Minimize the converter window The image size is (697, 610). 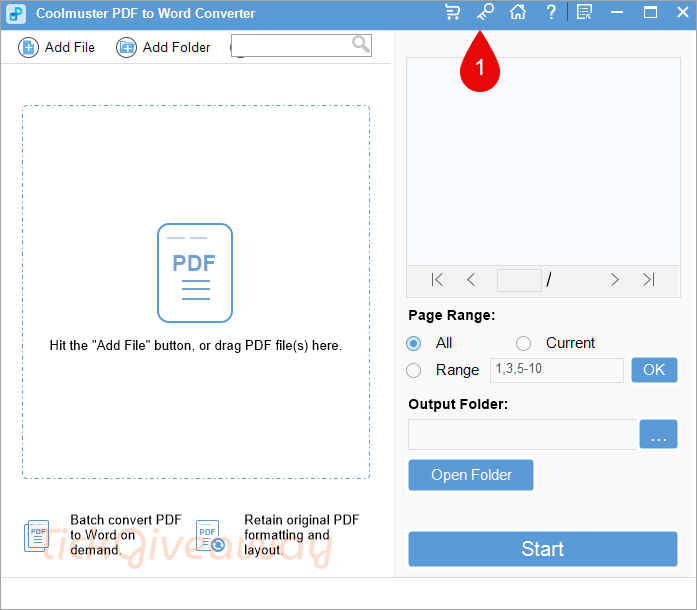click(x=617, y=12)
